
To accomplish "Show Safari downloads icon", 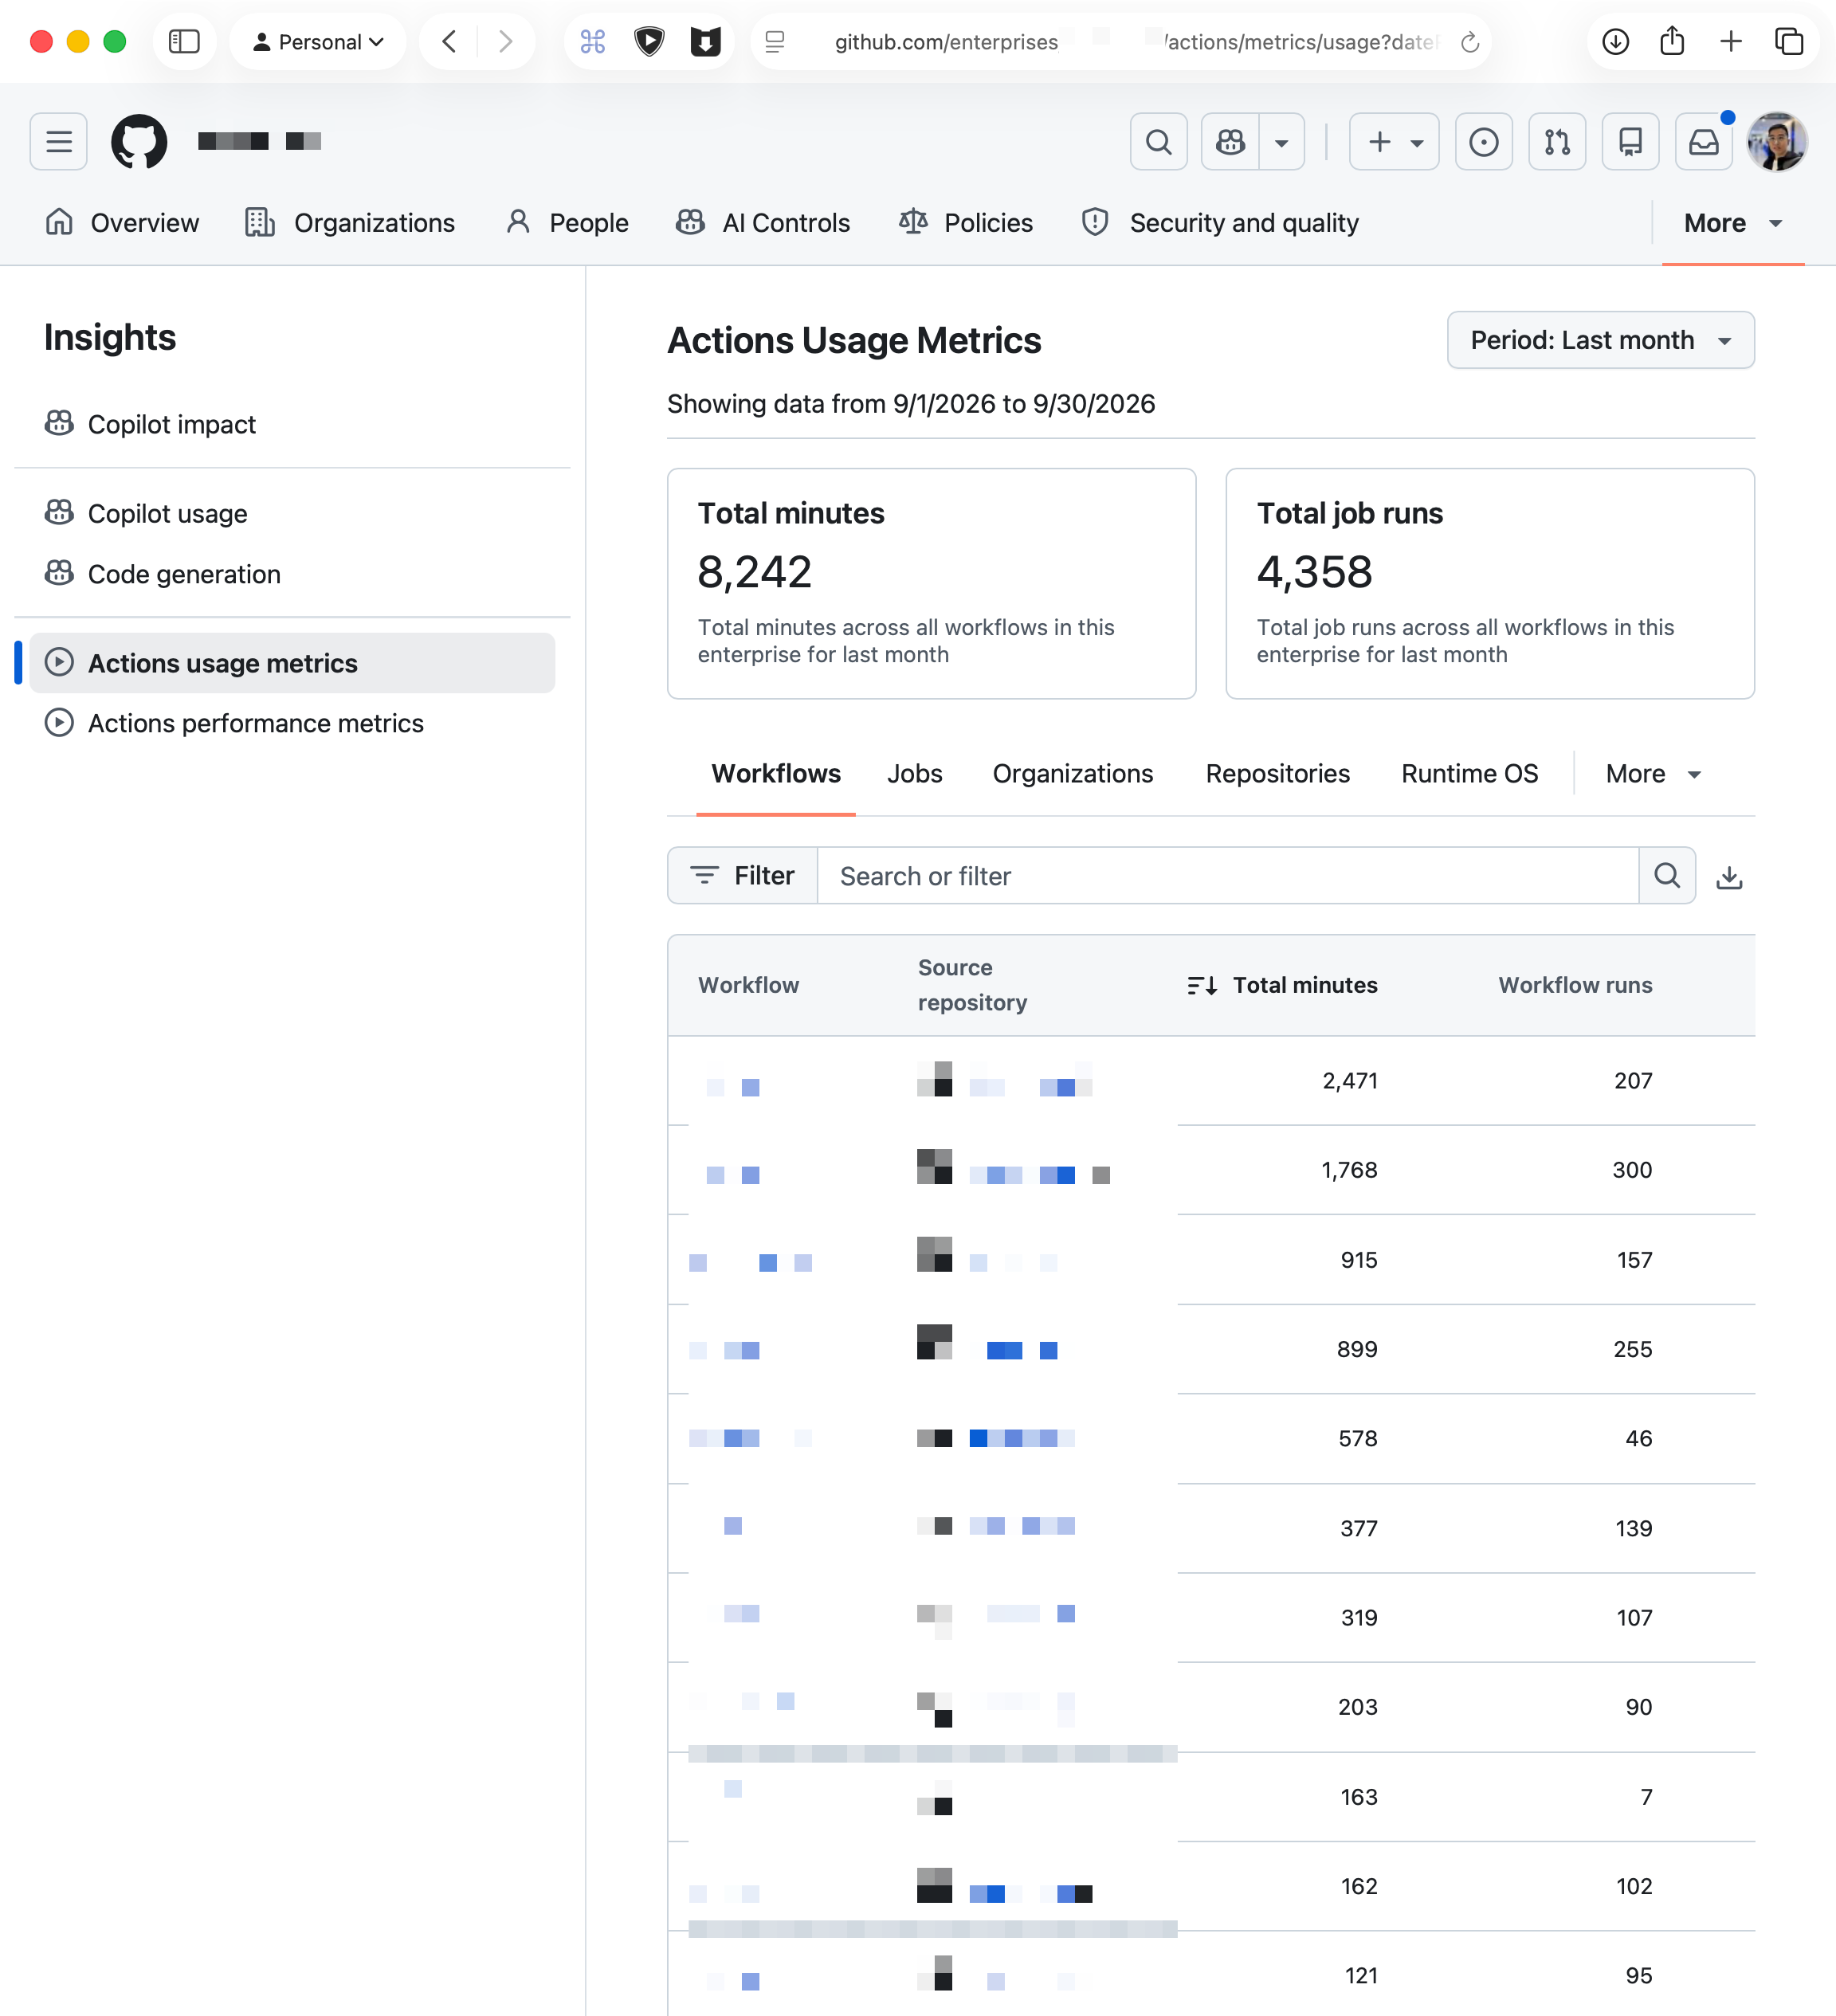I will pyautogui.click(x=1615, y=41).
